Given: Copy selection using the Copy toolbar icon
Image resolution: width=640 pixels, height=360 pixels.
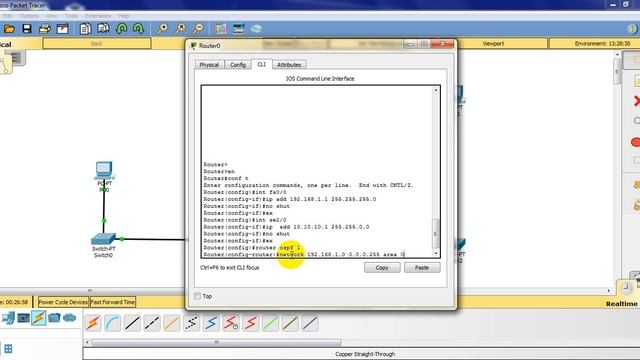Looking at the screenshot, I should [85, 29].
